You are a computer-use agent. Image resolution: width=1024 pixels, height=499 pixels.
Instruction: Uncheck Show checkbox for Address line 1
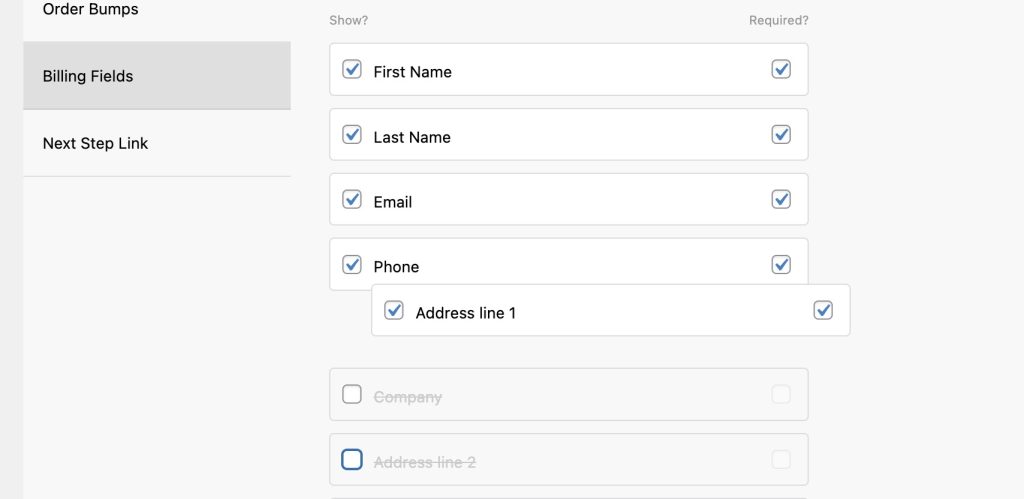(394, 311)
